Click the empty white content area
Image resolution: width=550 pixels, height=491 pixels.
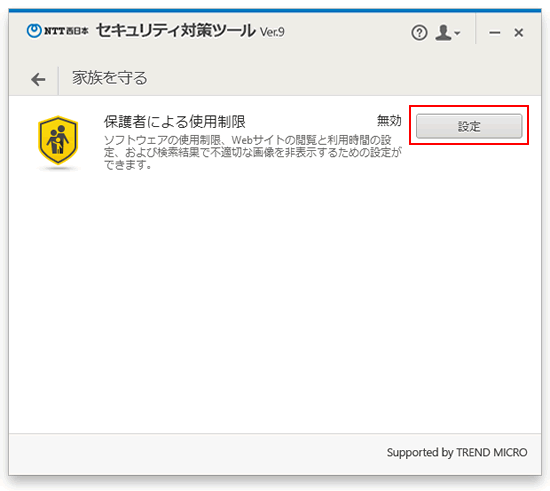[275, 302]
